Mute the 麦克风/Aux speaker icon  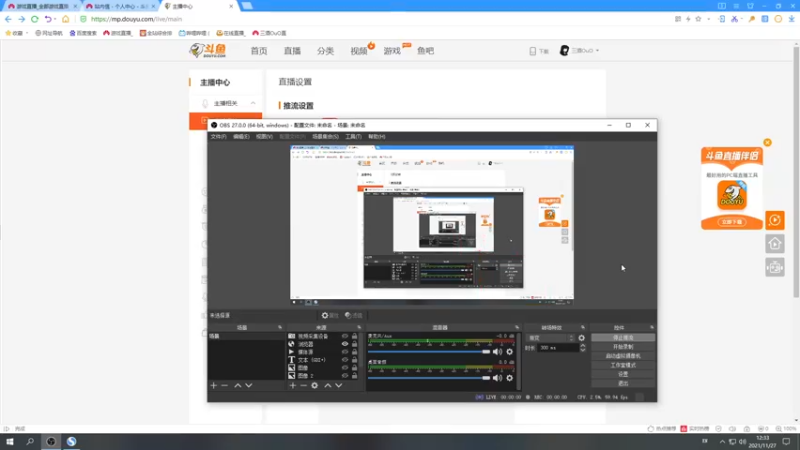point(497,352)
